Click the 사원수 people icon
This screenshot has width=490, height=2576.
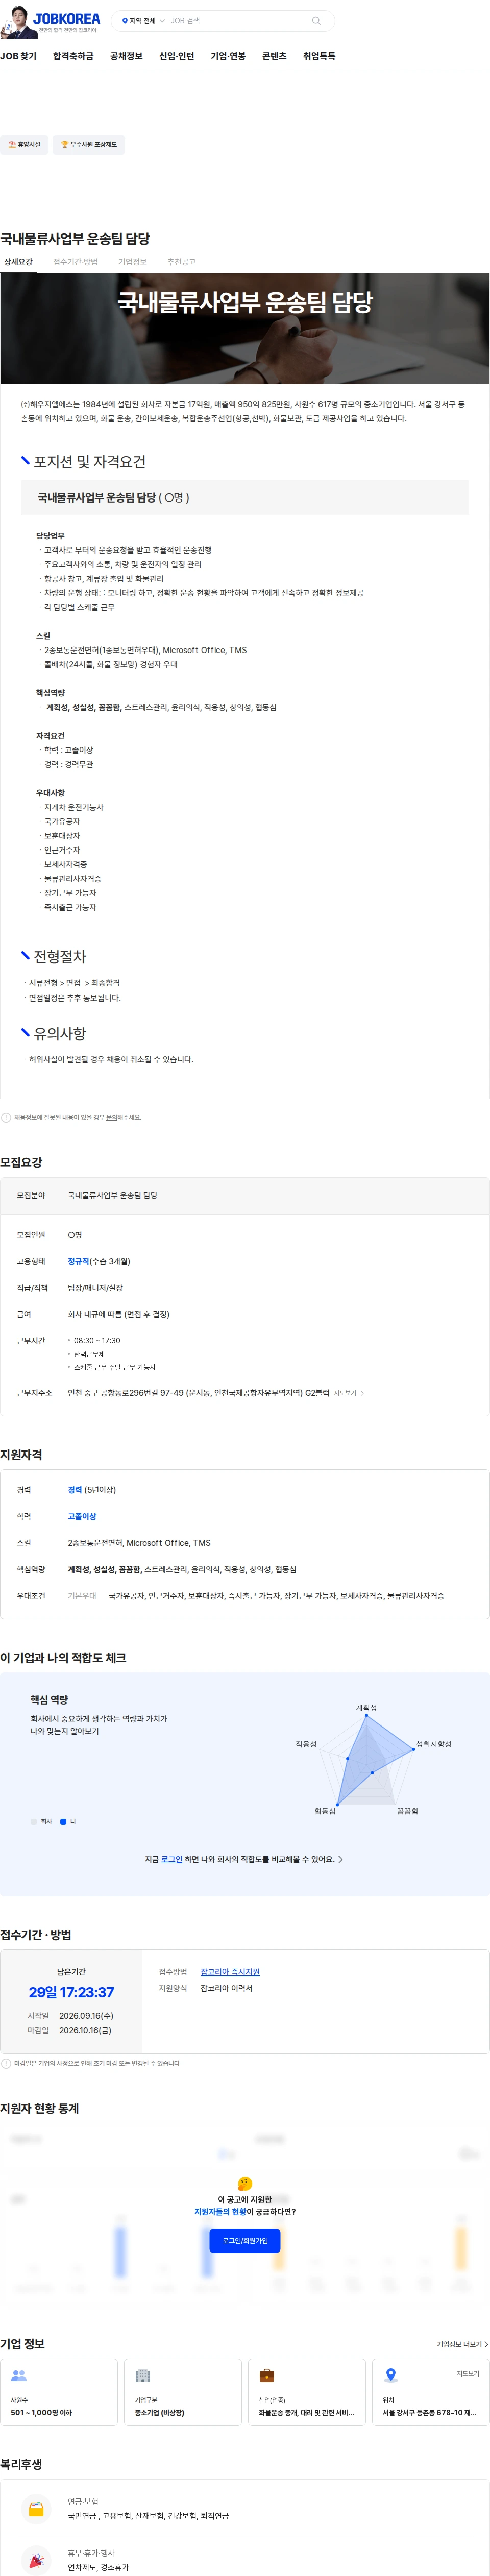[18, 2375]
